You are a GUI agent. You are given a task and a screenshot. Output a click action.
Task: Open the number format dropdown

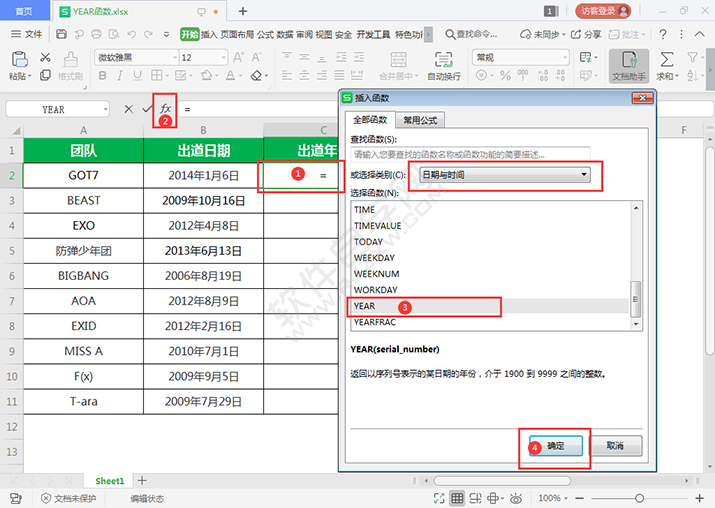[565, 57]
